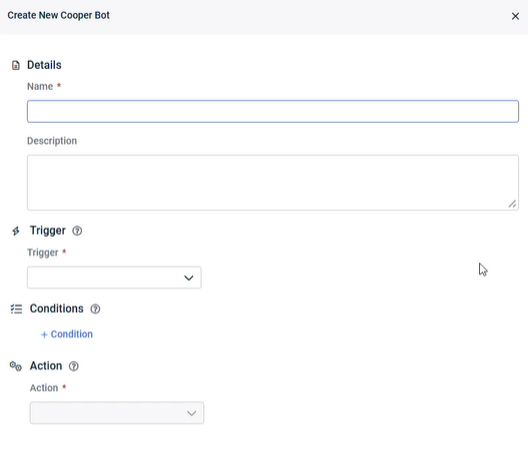Expand the Action dropdown
The image size is (528, 474).
117,413
